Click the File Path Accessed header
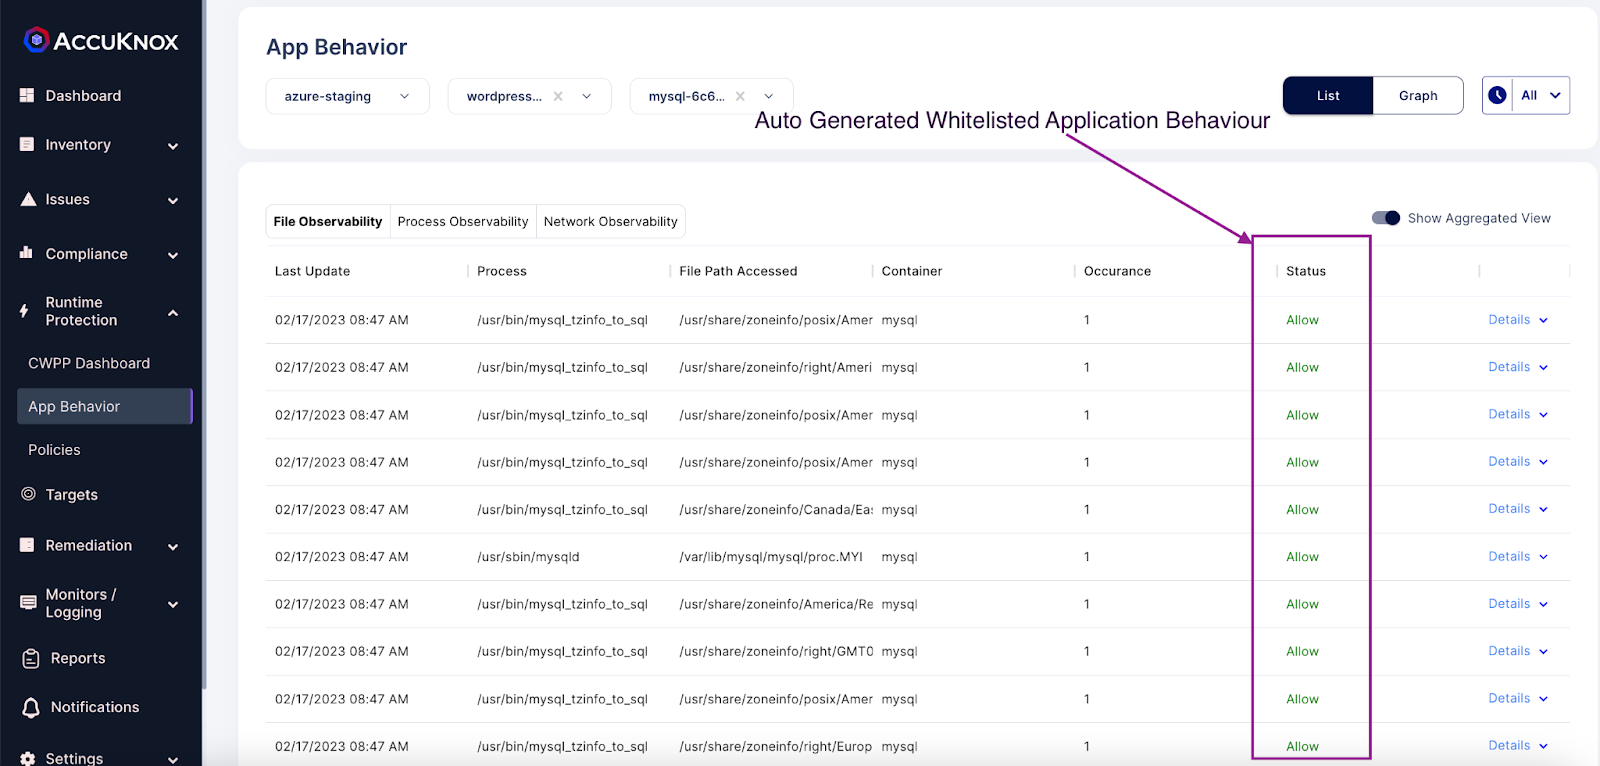 coord(738,271)
